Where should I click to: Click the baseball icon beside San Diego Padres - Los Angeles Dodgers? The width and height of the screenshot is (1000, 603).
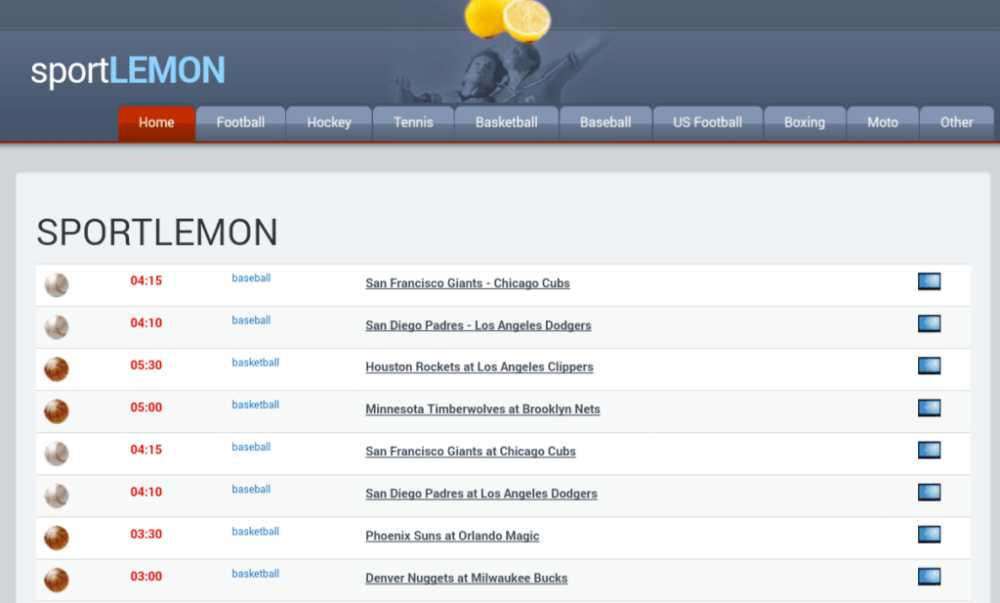click(x=56, y=327)
